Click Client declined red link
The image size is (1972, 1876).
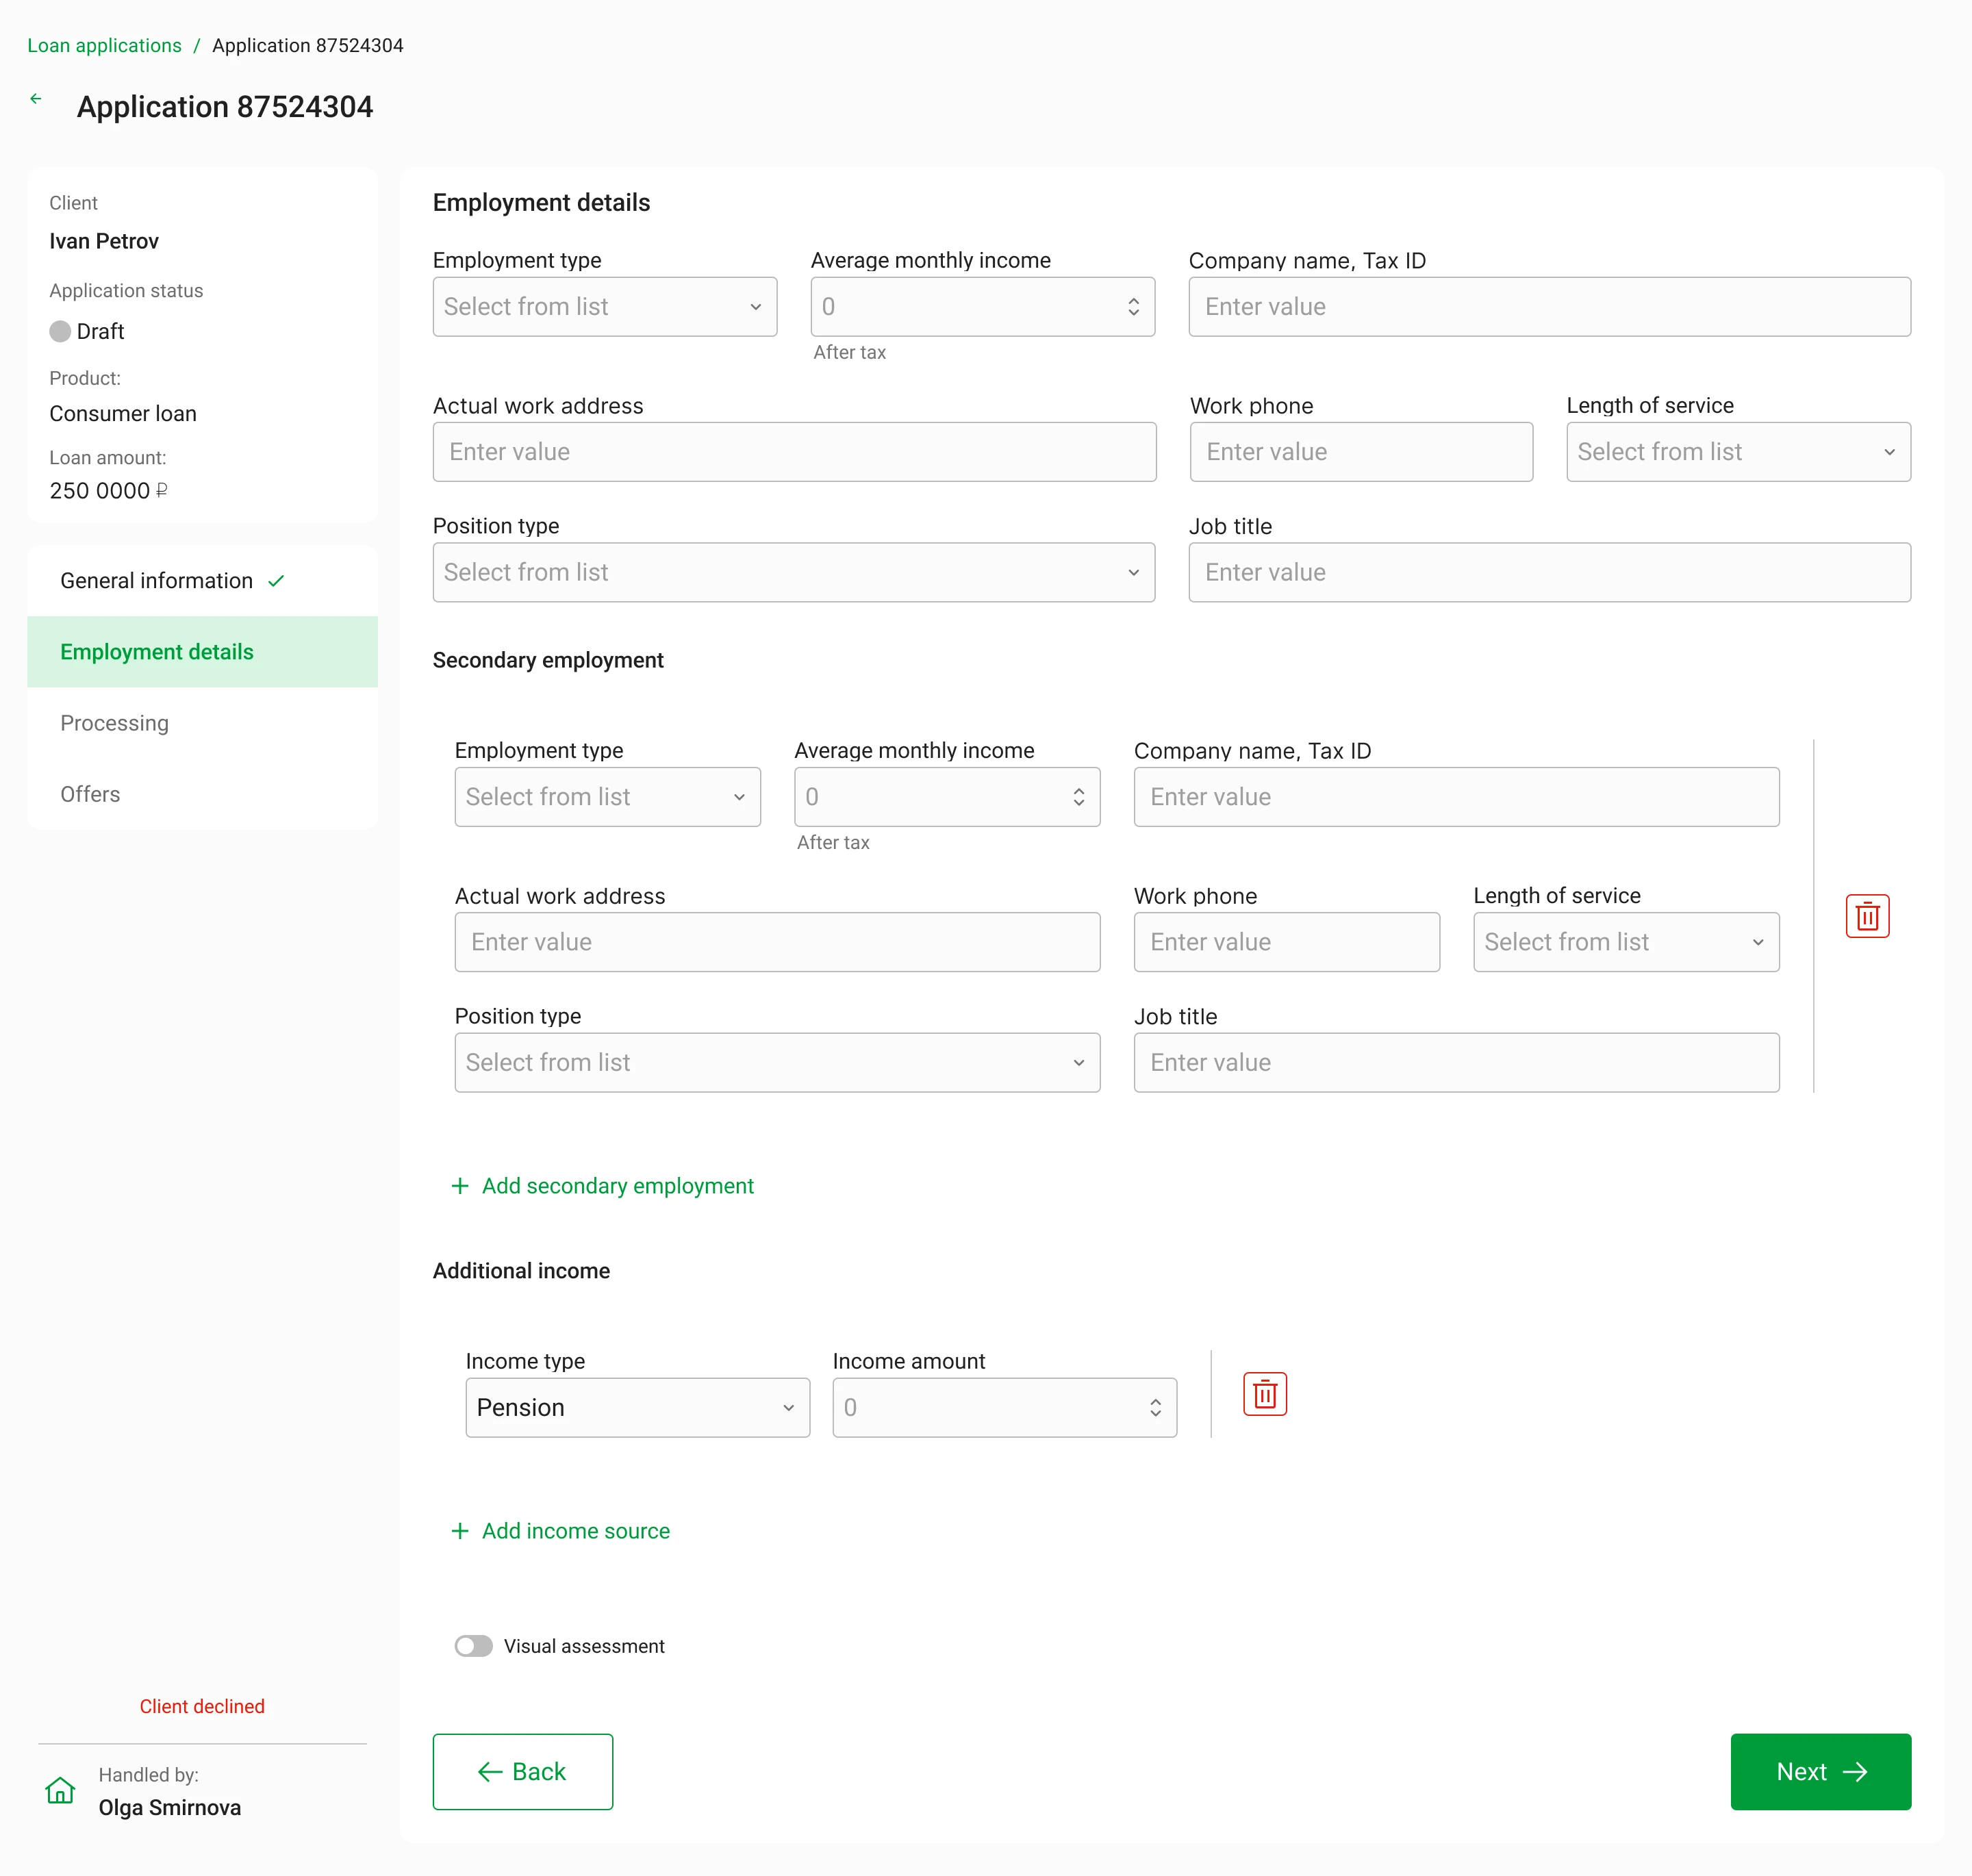[x=202, y=1706]
